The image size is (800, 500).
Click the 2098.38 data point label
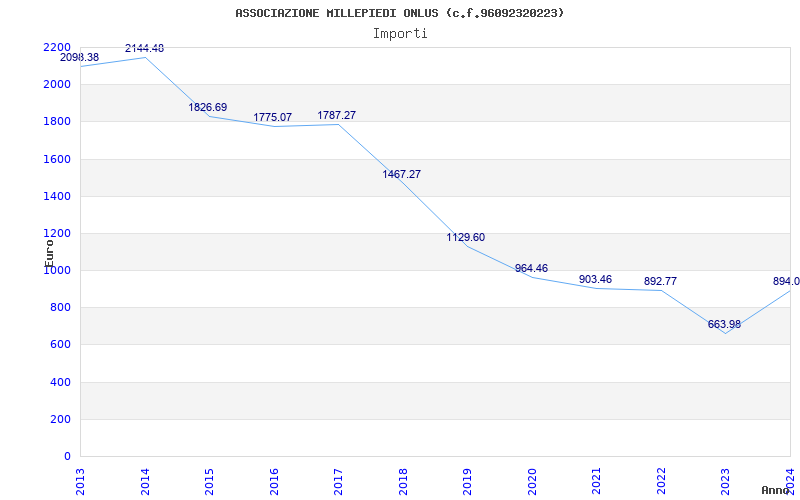pos(80,58)
